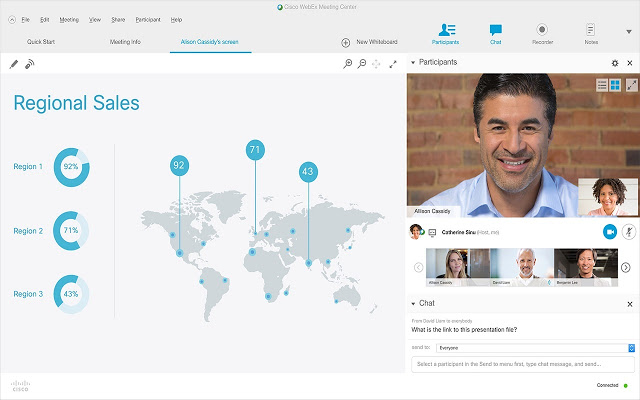640x400 pixels.
Task: Show next participant video thumbnails
Action: pyautogui.click(x=626, y=267)
